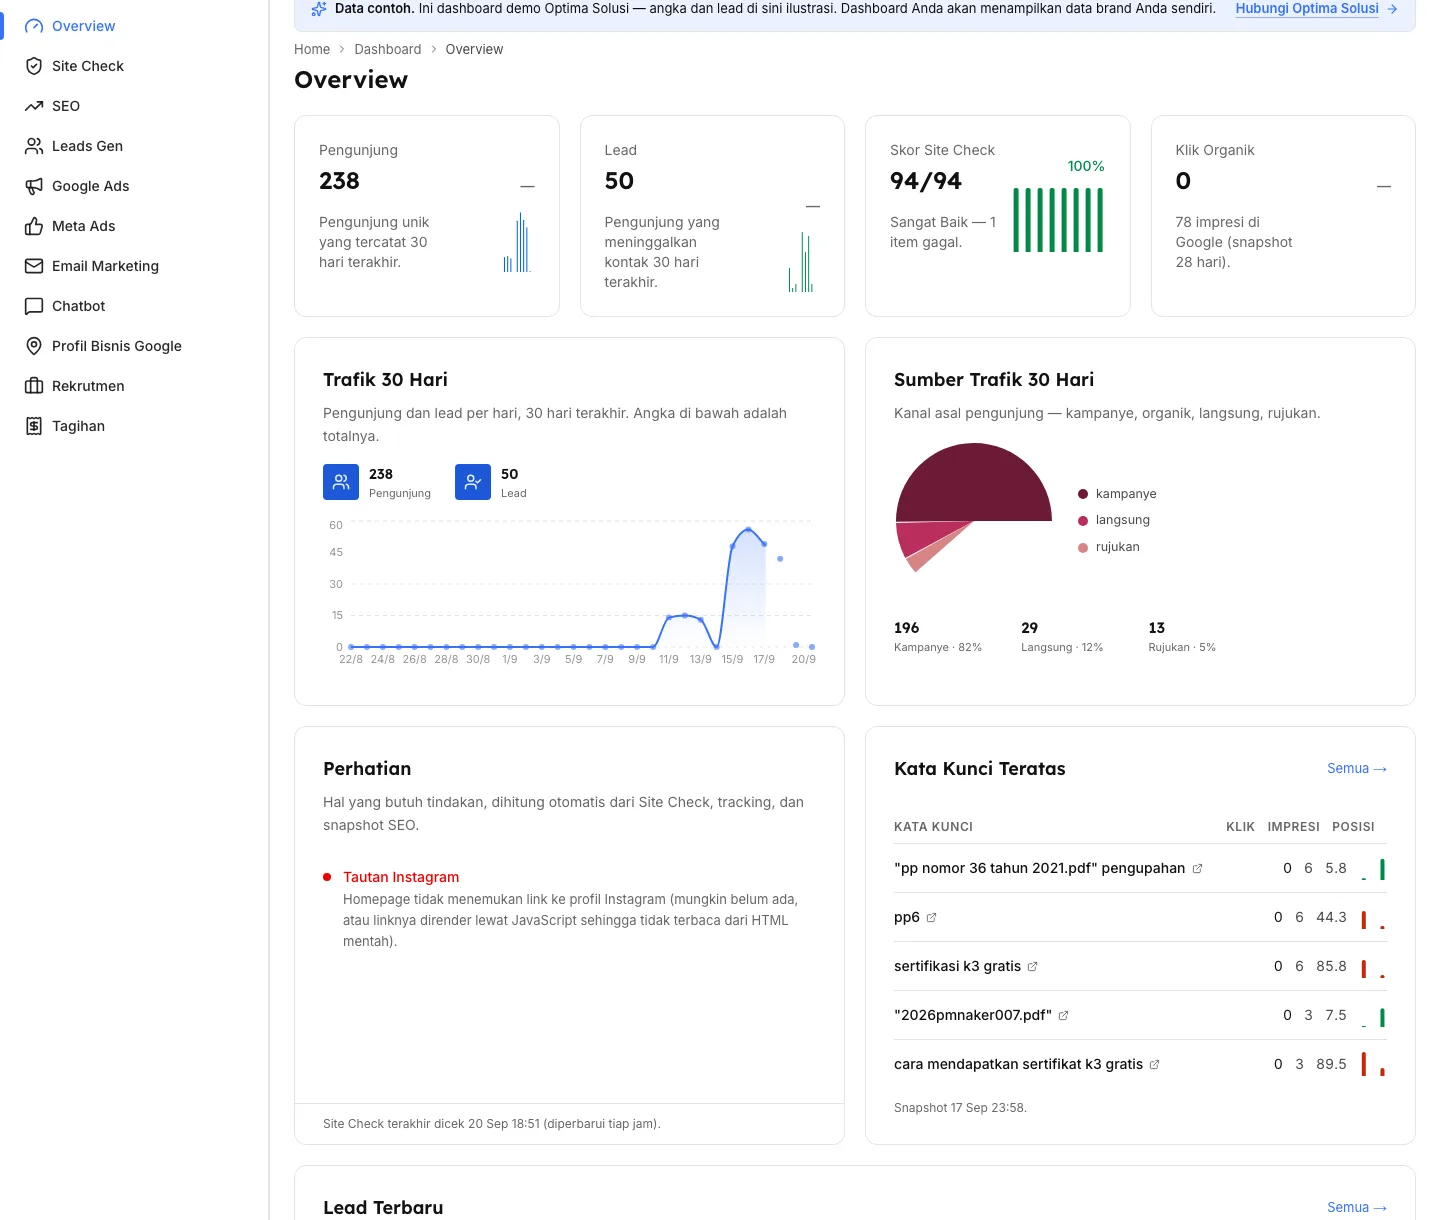Click the Rekrutmen briefcase icon

click(x=34, y=386)
